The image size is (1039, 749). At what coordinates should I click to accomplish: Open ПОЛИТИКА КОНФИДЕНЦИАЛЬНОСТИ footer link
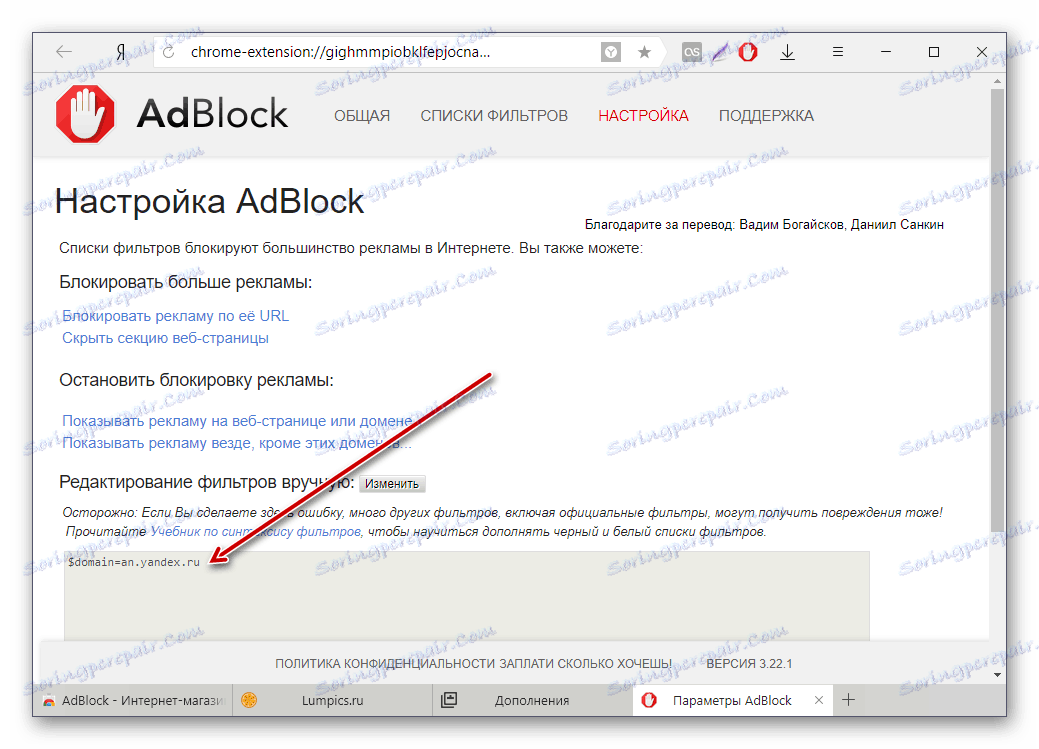pyautogui.click(x=385, y=663)
